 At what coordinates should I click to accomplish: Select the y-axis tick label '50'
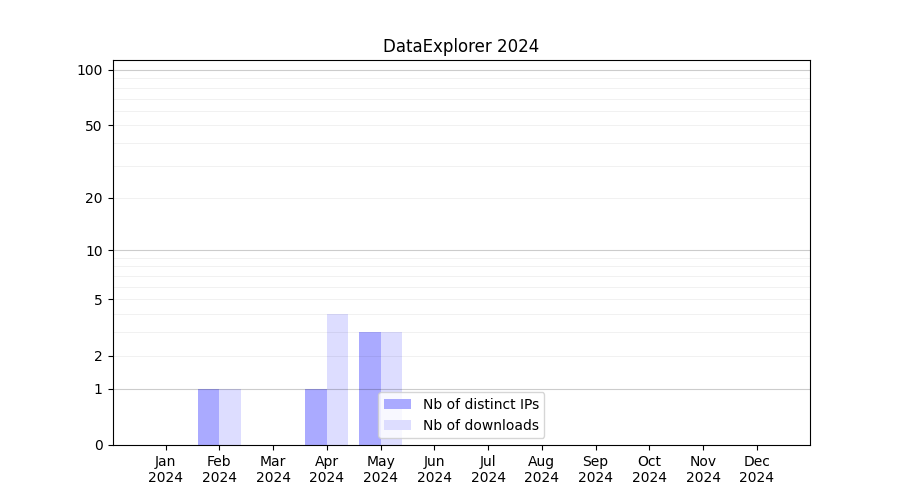pos(94,126)
